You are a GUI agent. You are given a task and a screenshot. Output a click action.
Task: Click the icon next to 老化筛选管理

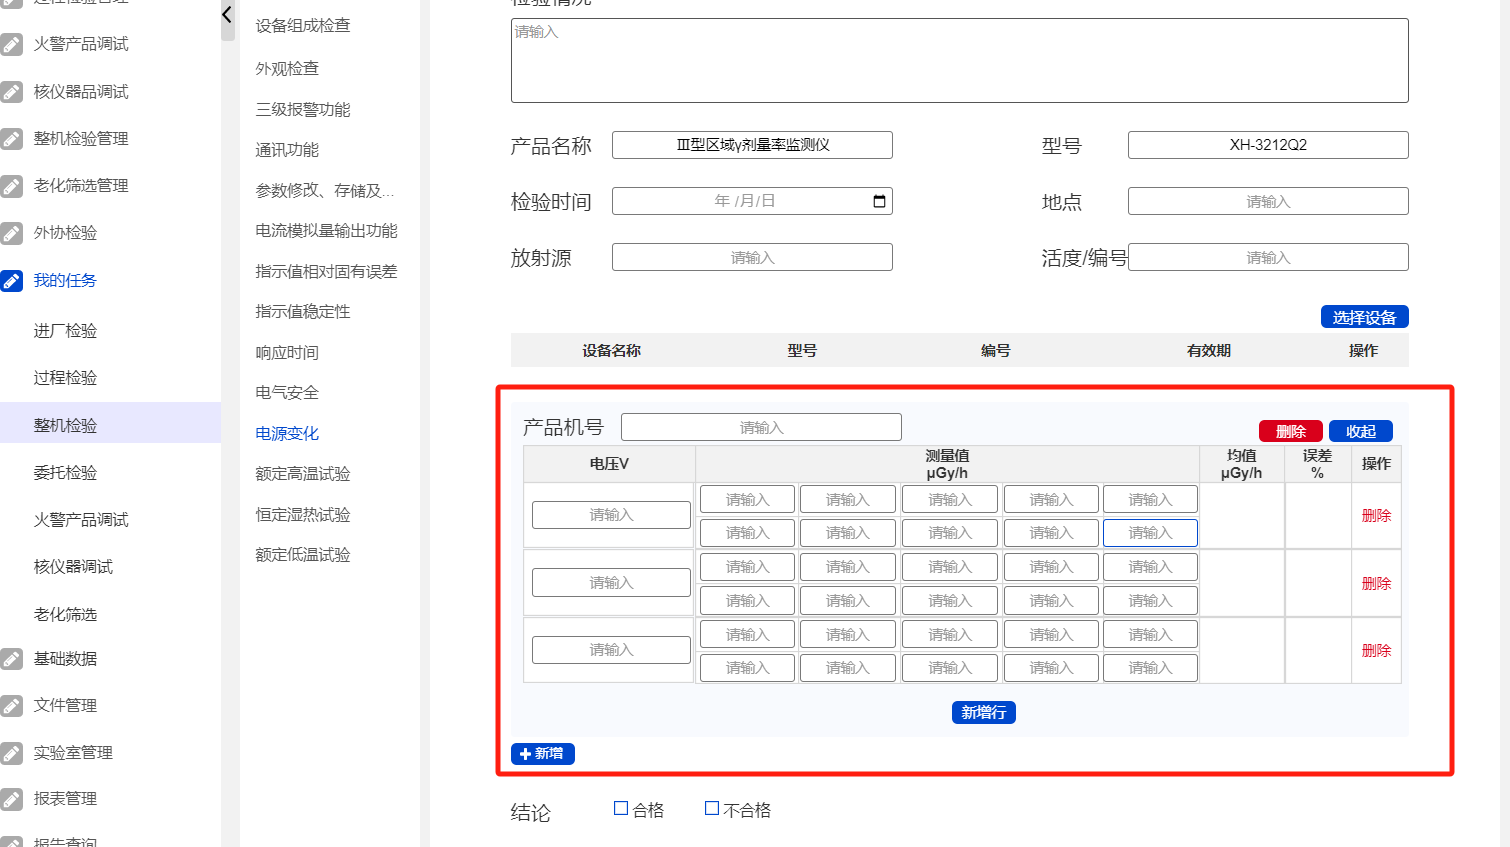click(x=12, y=186)
